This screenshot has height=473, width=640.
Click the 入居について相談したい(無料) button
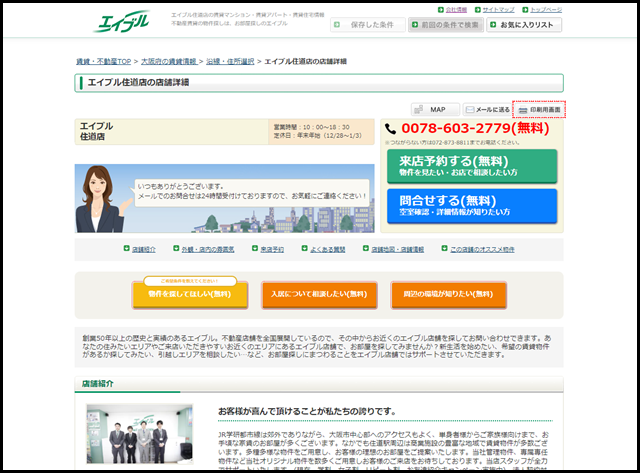pyautogui.click(x=319, y=294)
